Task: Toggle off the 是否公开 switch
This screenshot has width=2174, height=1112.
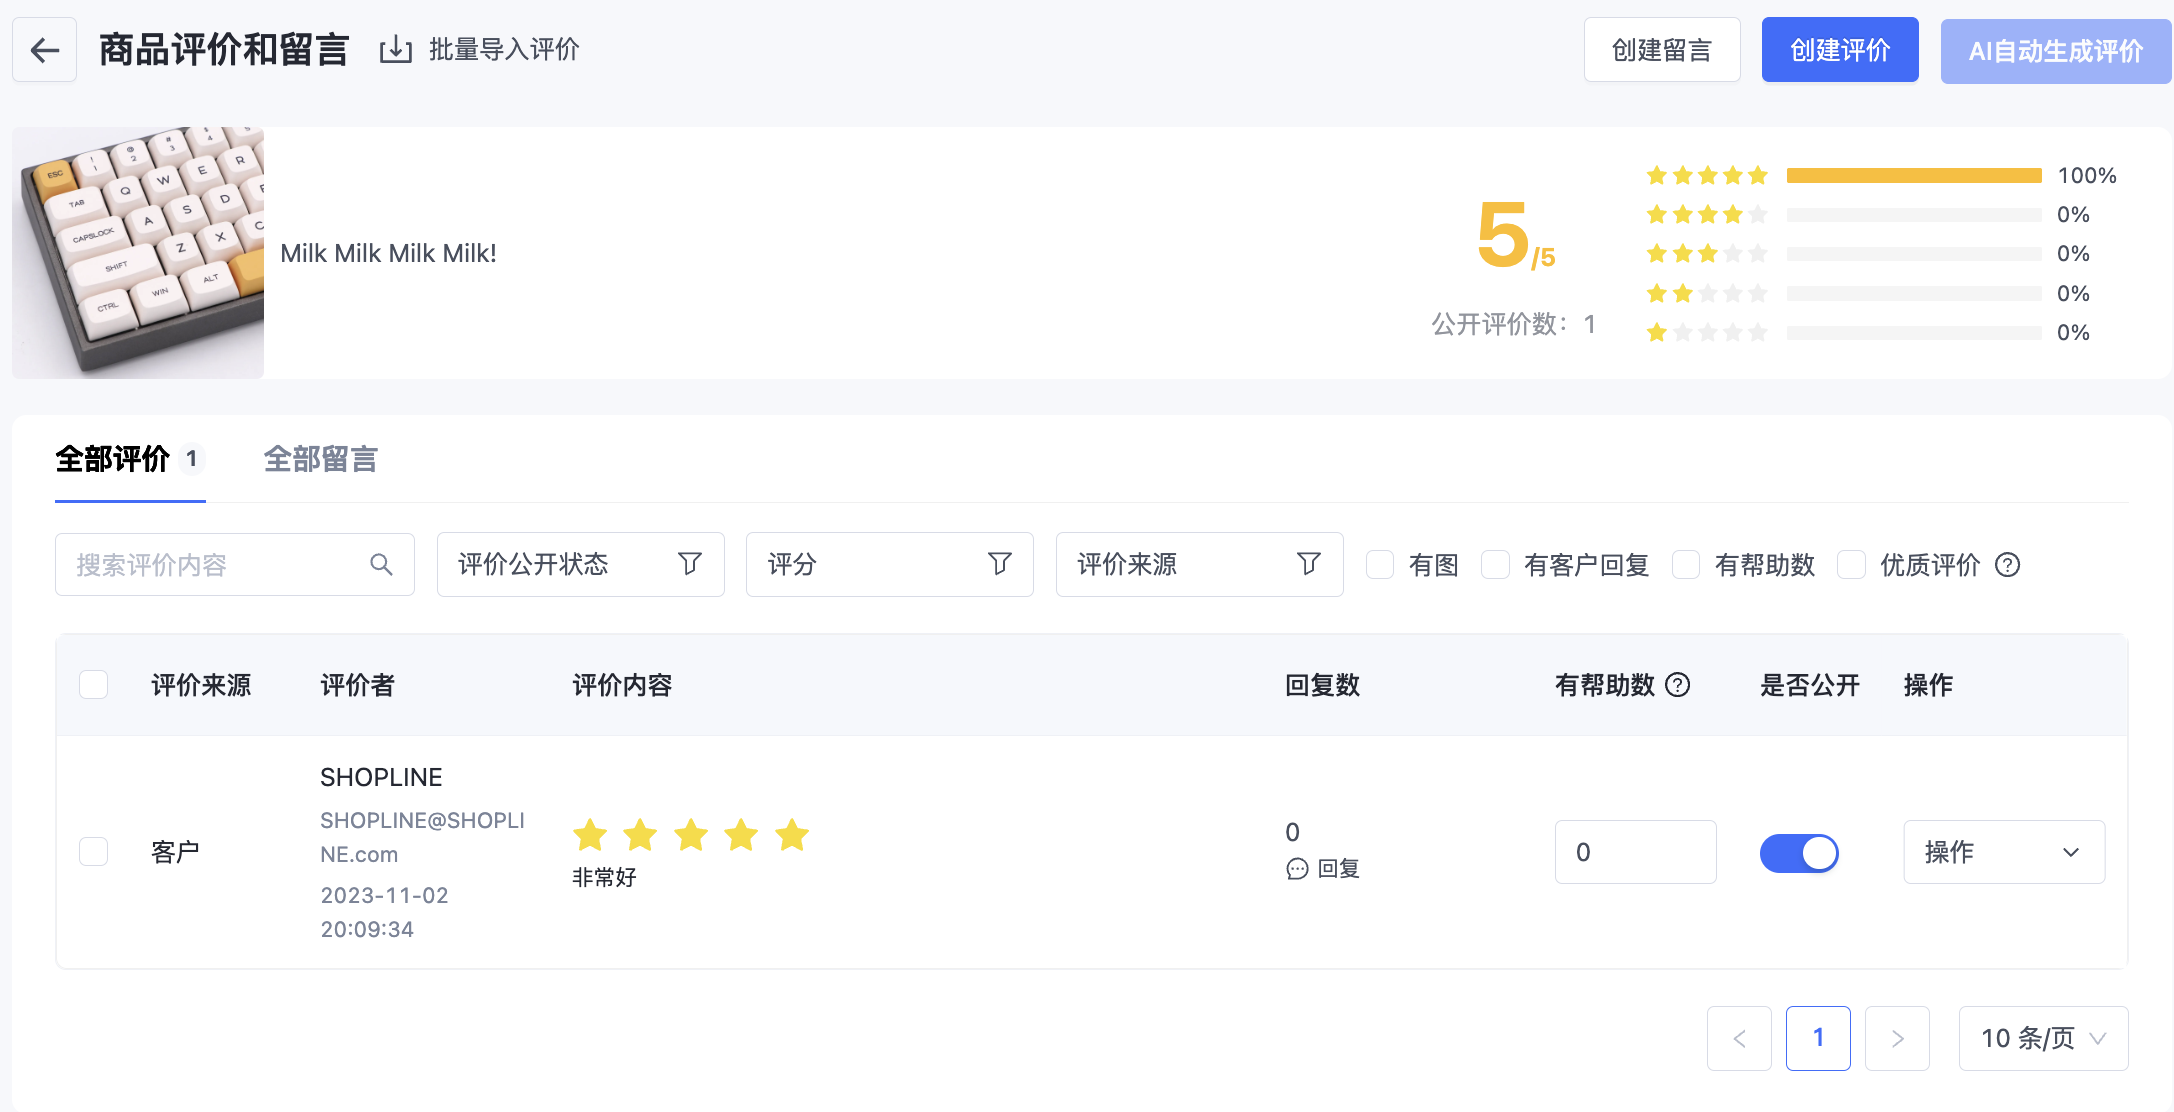Action: pyautogui.click(x=1799, y=853)
